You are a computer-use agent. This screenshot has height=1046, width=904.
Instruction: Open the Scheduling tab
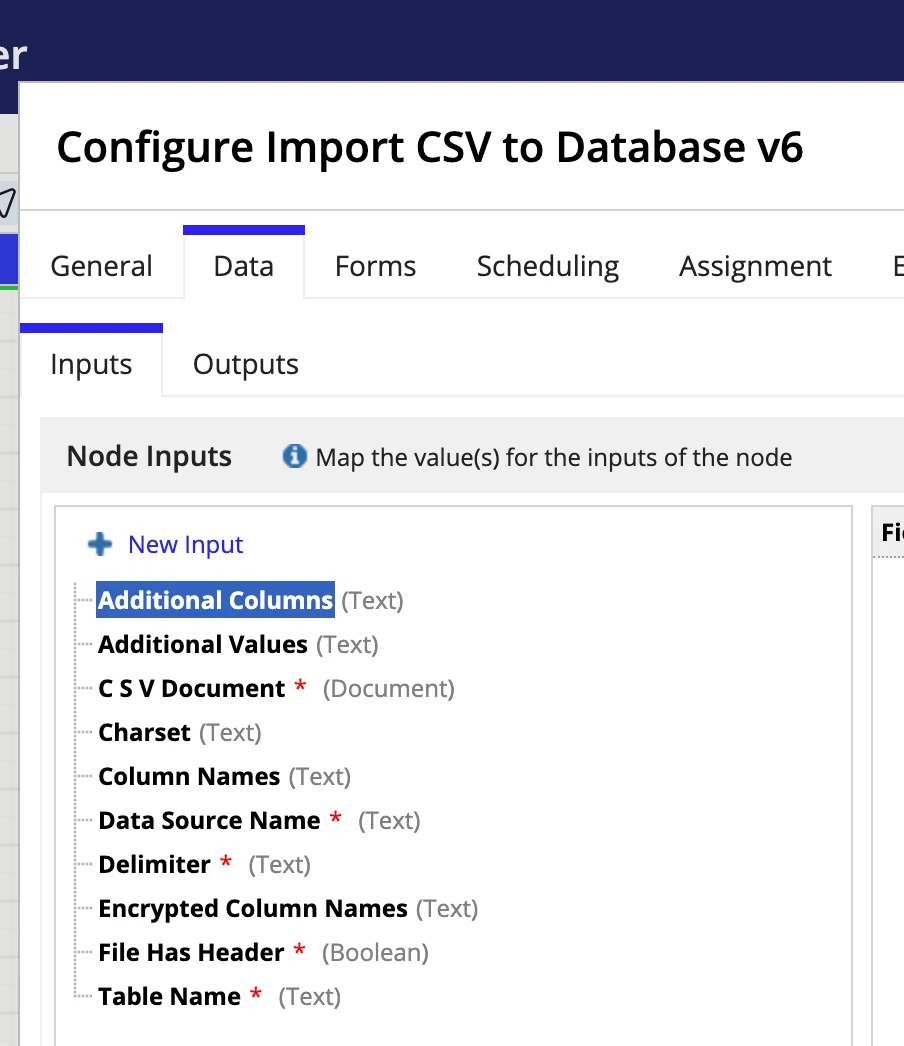548,266
